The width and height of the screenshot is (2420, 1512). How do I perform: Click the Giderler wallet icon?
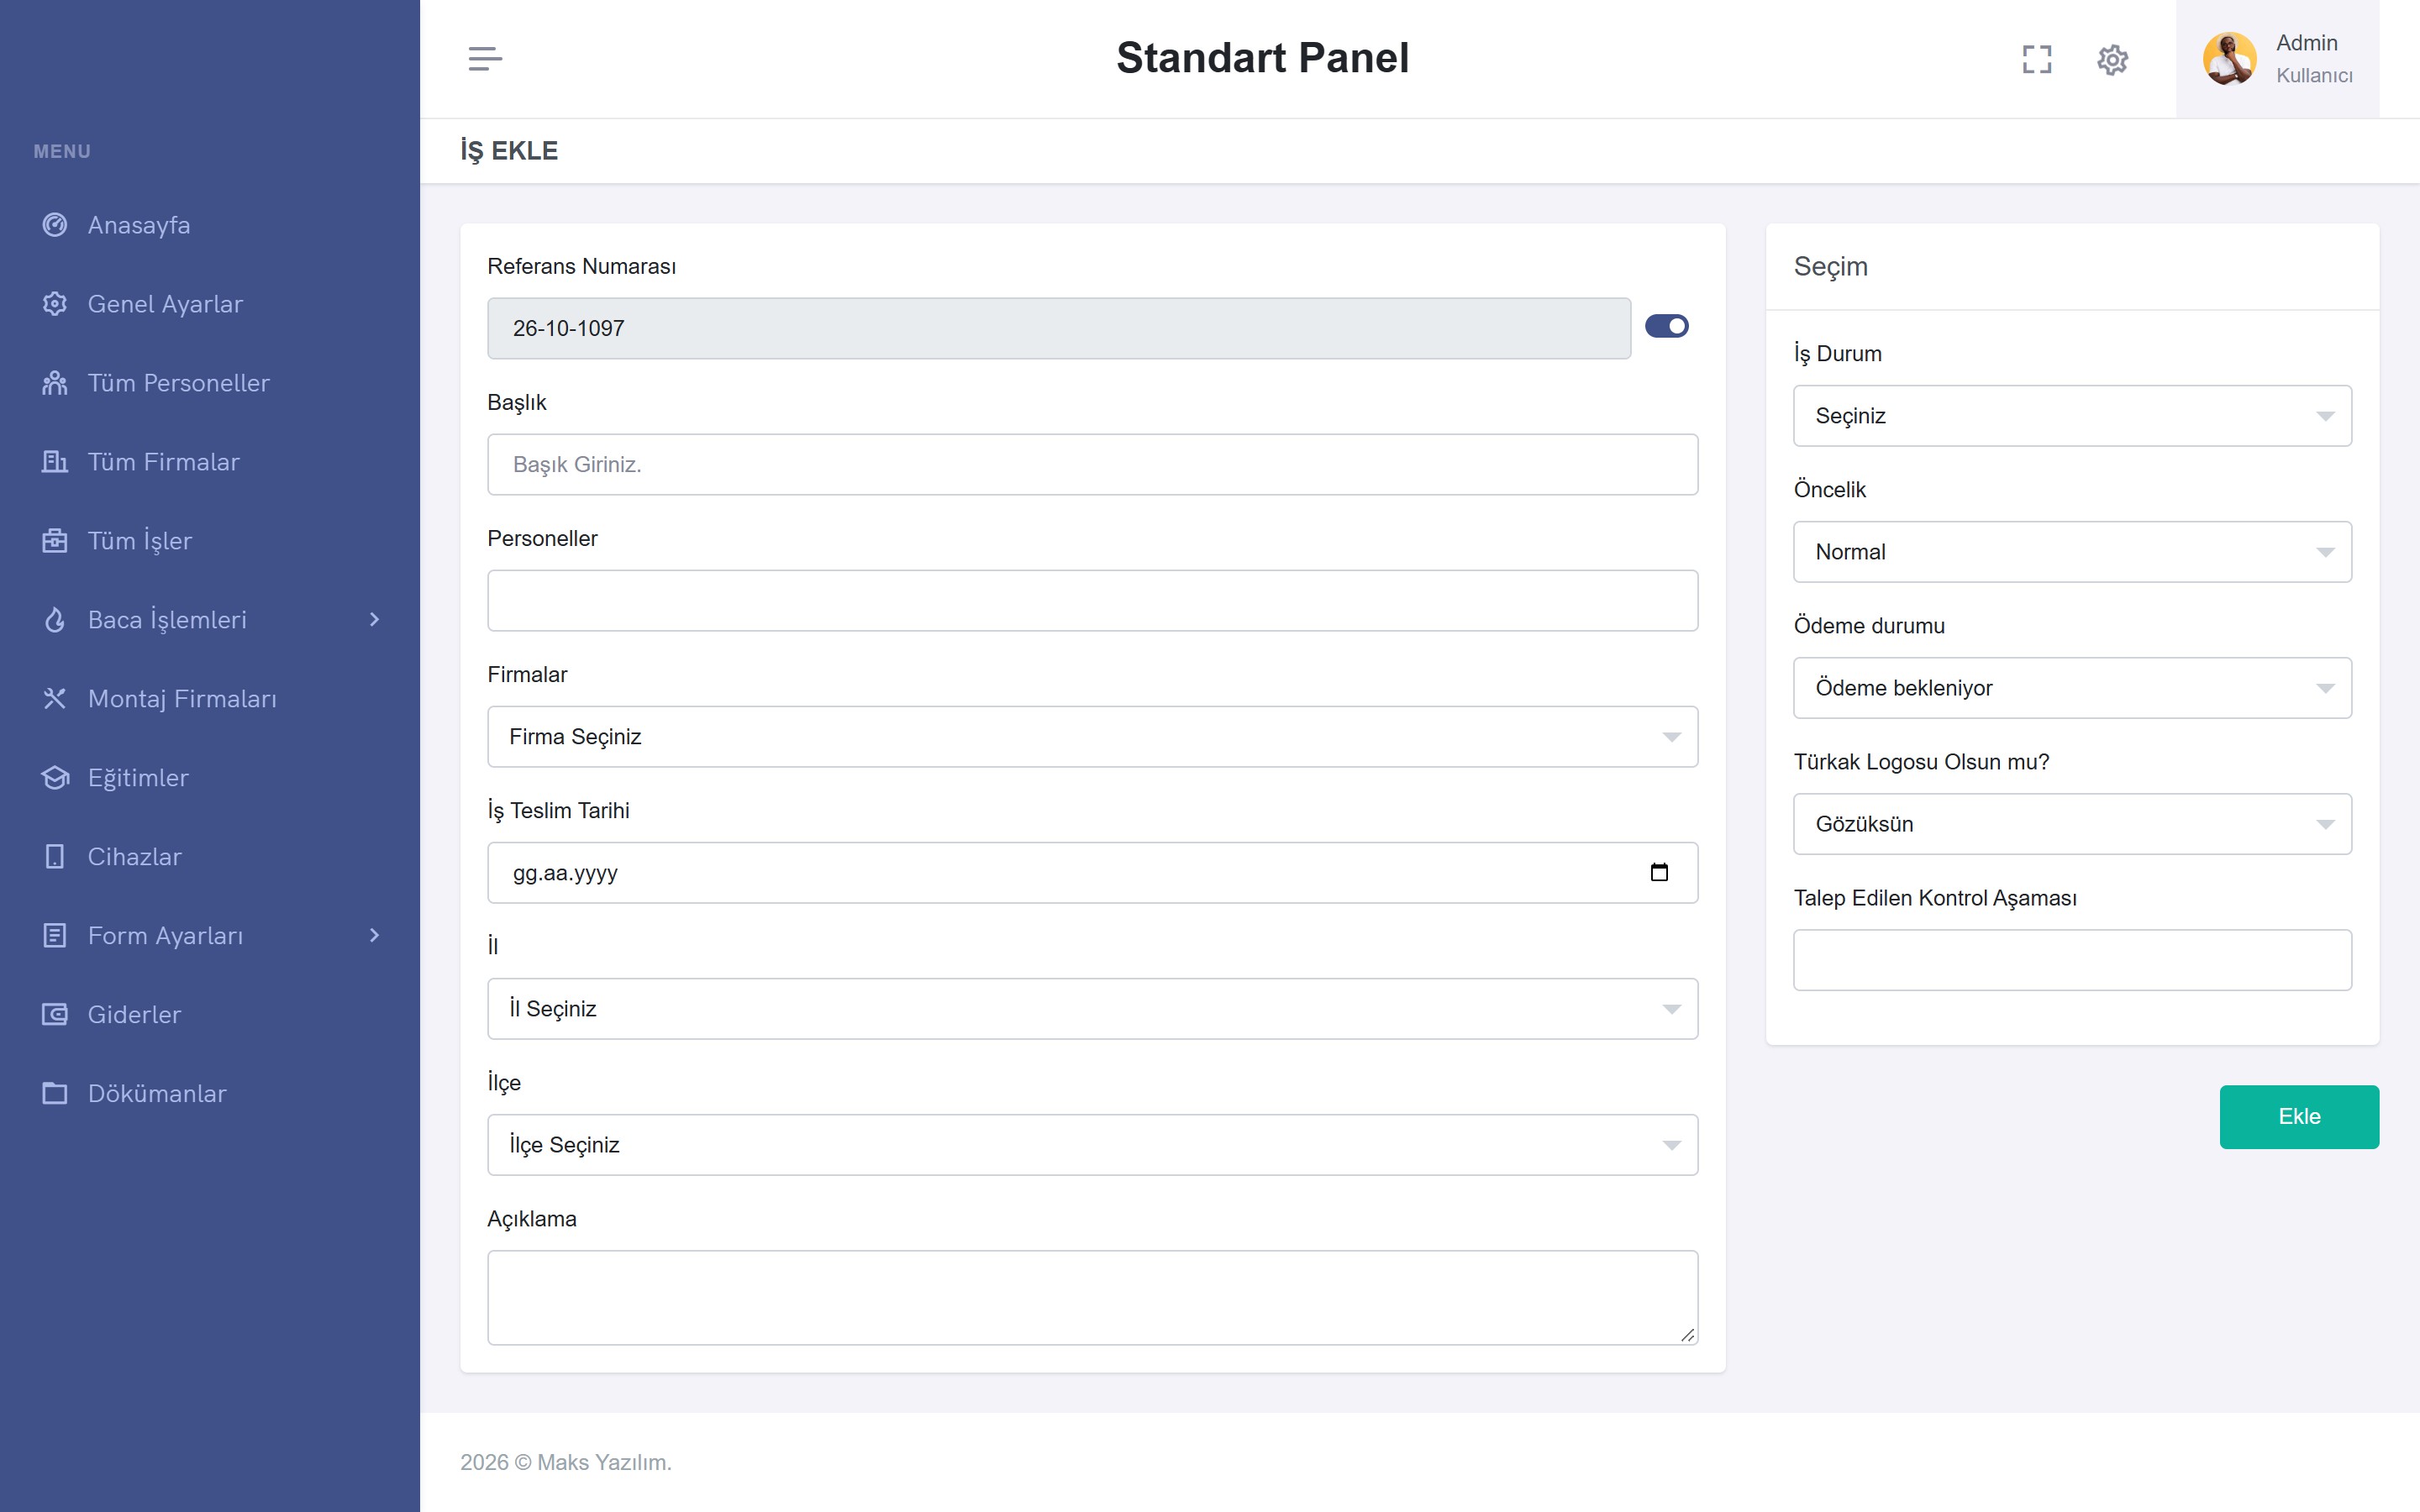[55, 1015]
